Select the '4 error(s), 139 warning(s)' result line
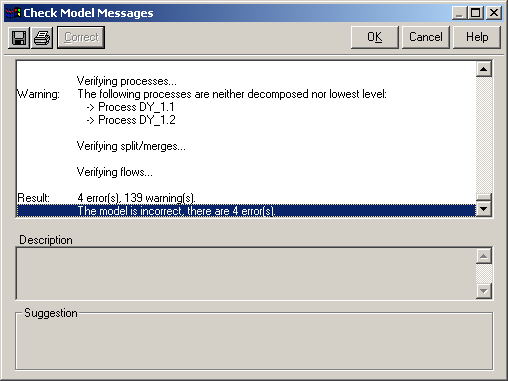 click(136, 198)
